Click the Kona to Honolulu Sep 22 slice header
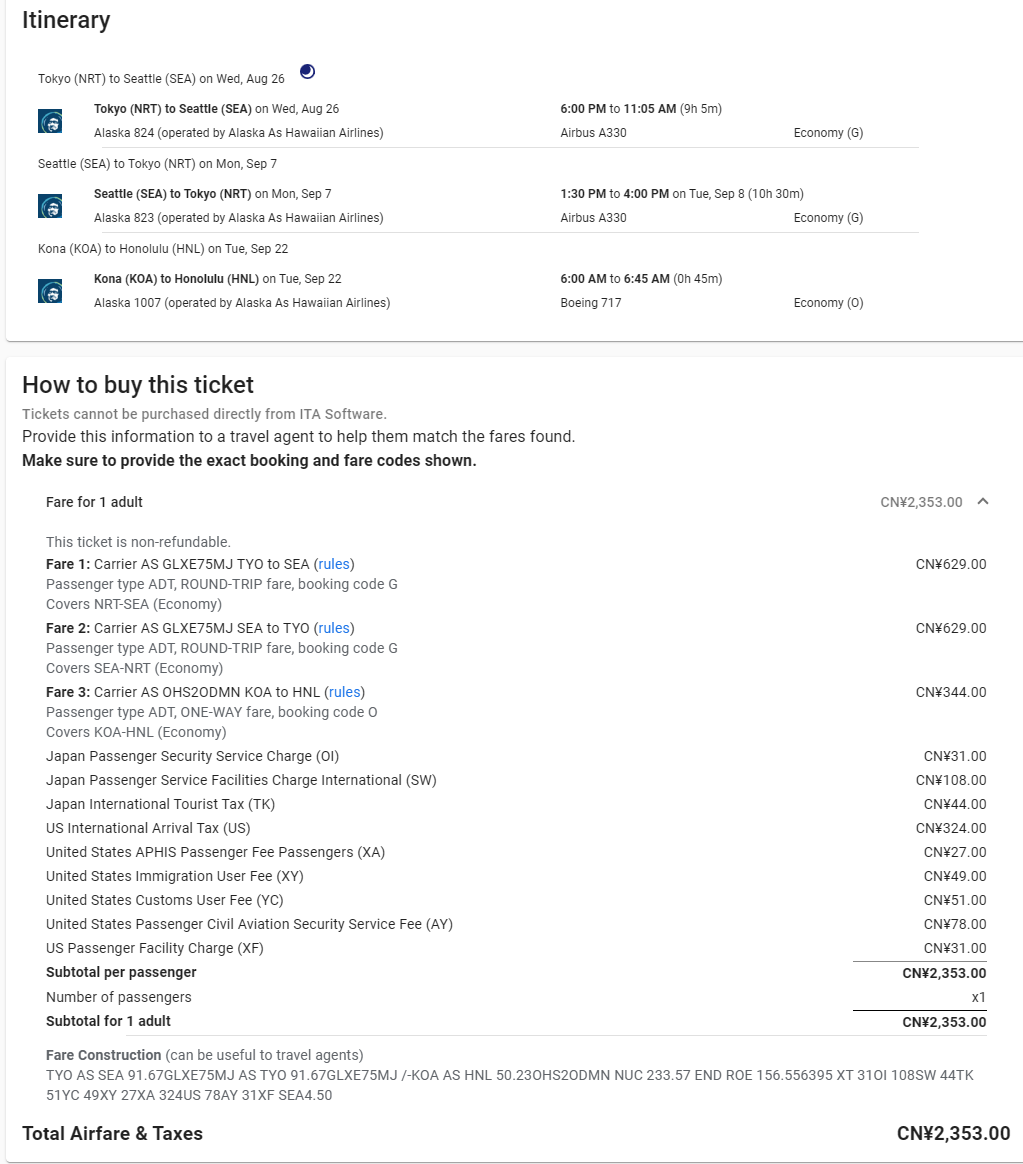 point(163,248)
